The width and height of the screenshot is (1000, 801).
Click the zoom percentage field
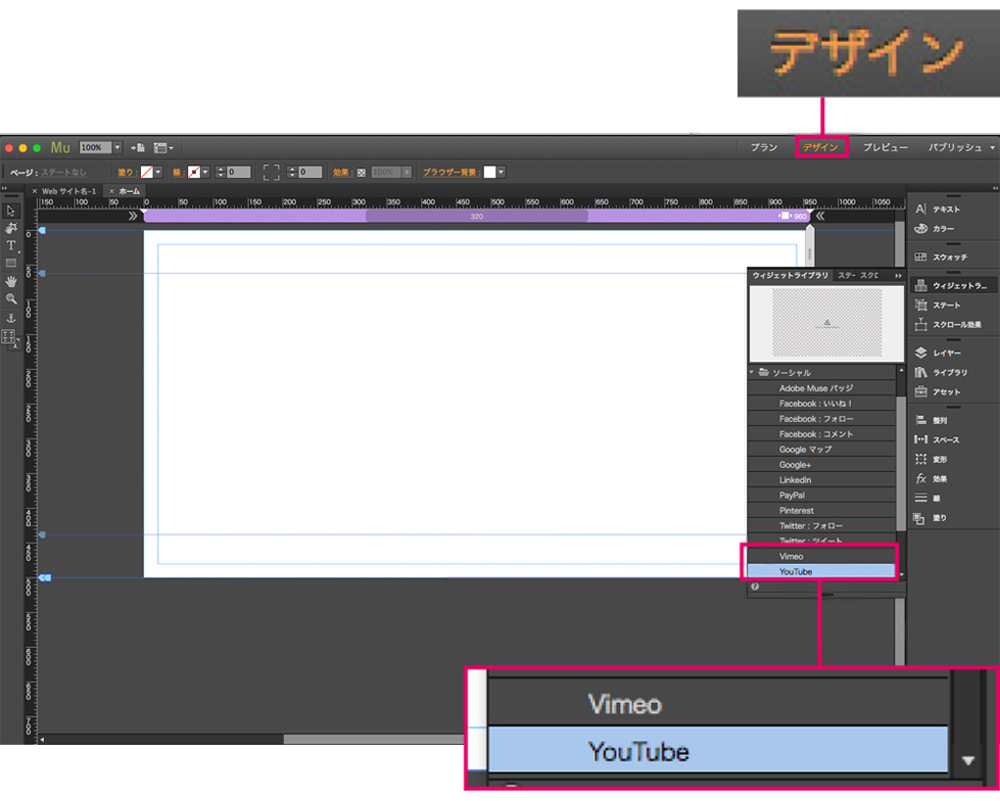pos(96,147)
